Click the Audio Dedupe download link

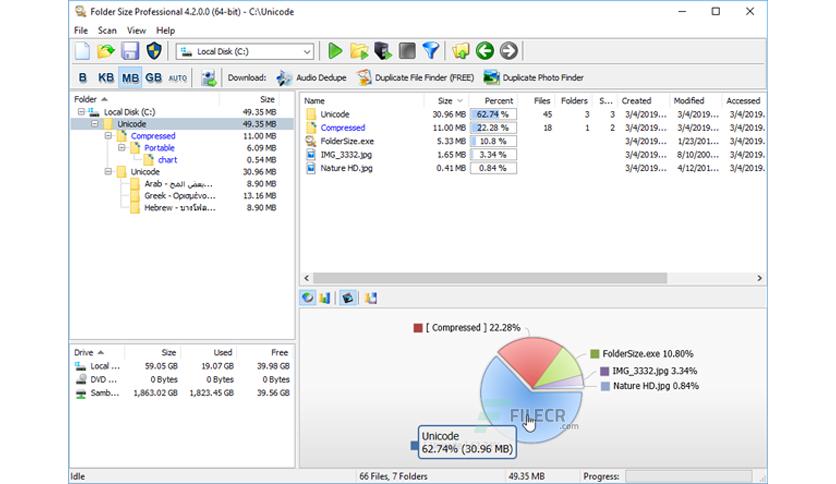311,78
